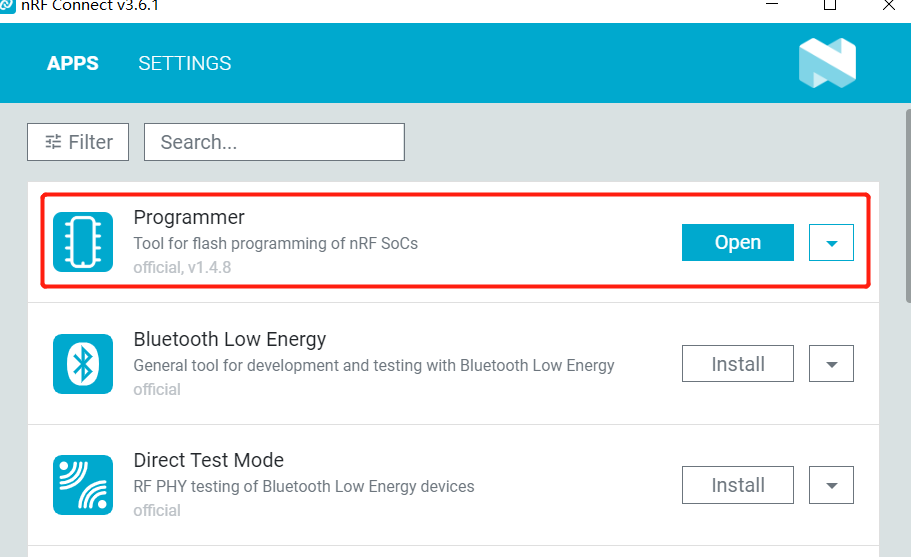Switch to the SETTINGS tab
911x557 pixels.
coord(185,63)
